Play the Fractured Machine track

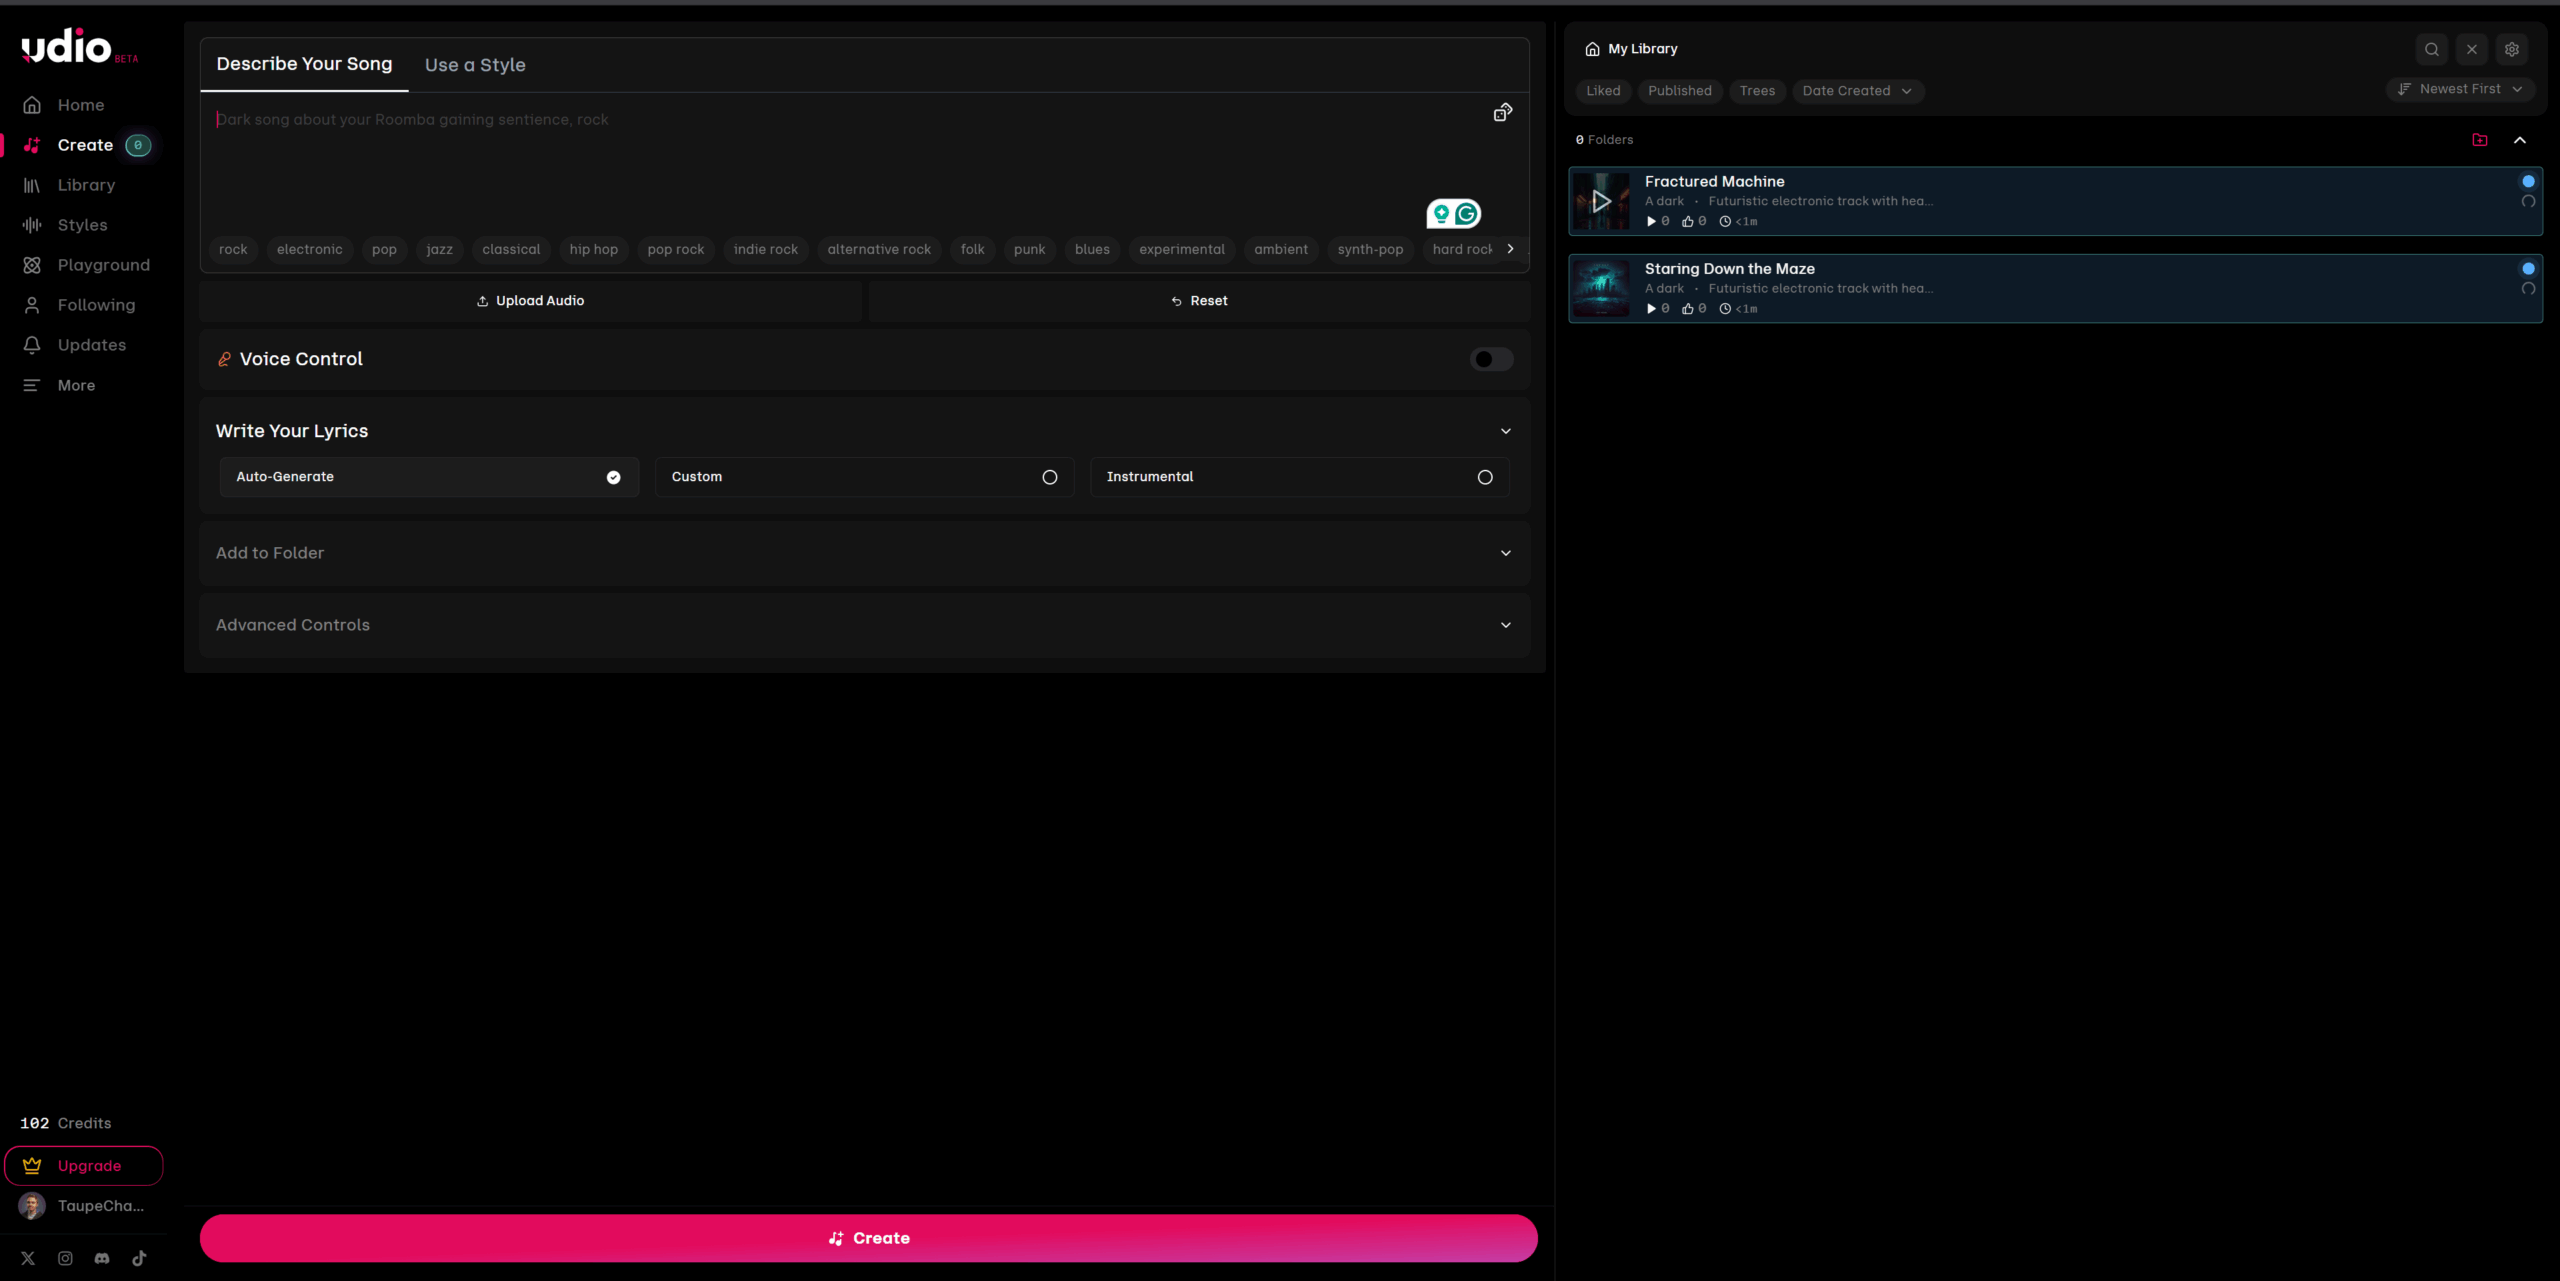coord(1601,201)
